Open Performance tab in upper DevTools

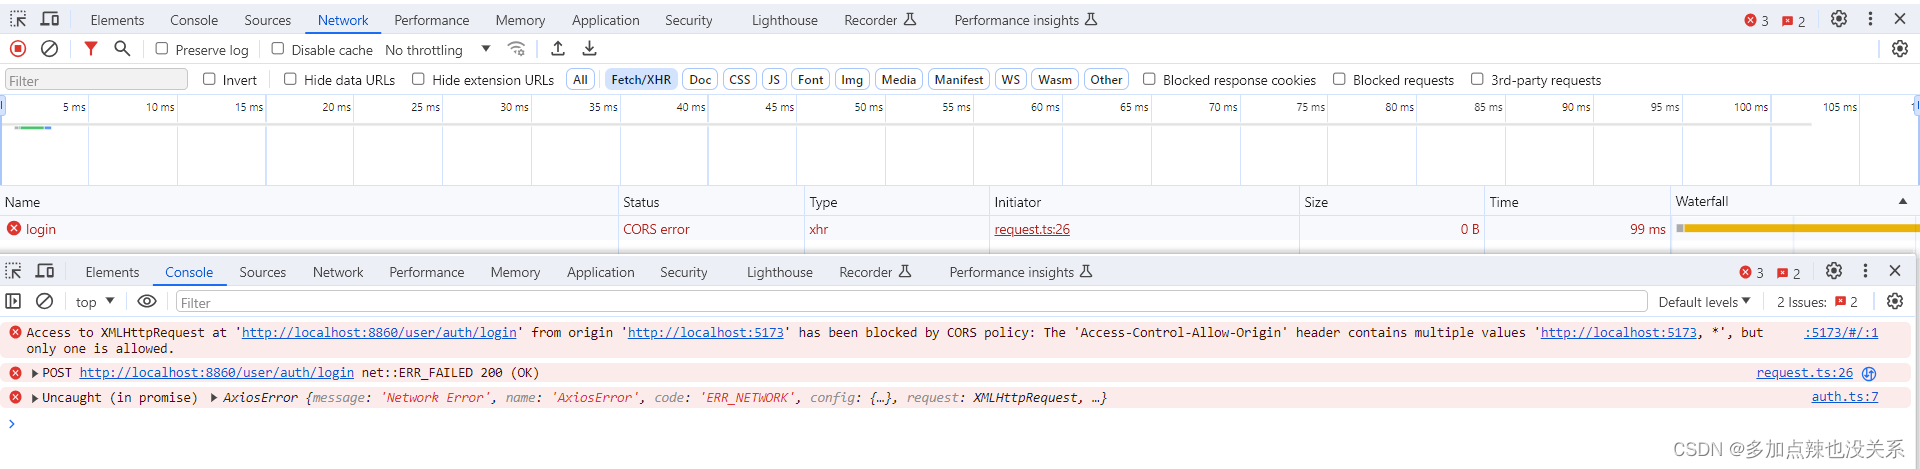tap(431, 20)
